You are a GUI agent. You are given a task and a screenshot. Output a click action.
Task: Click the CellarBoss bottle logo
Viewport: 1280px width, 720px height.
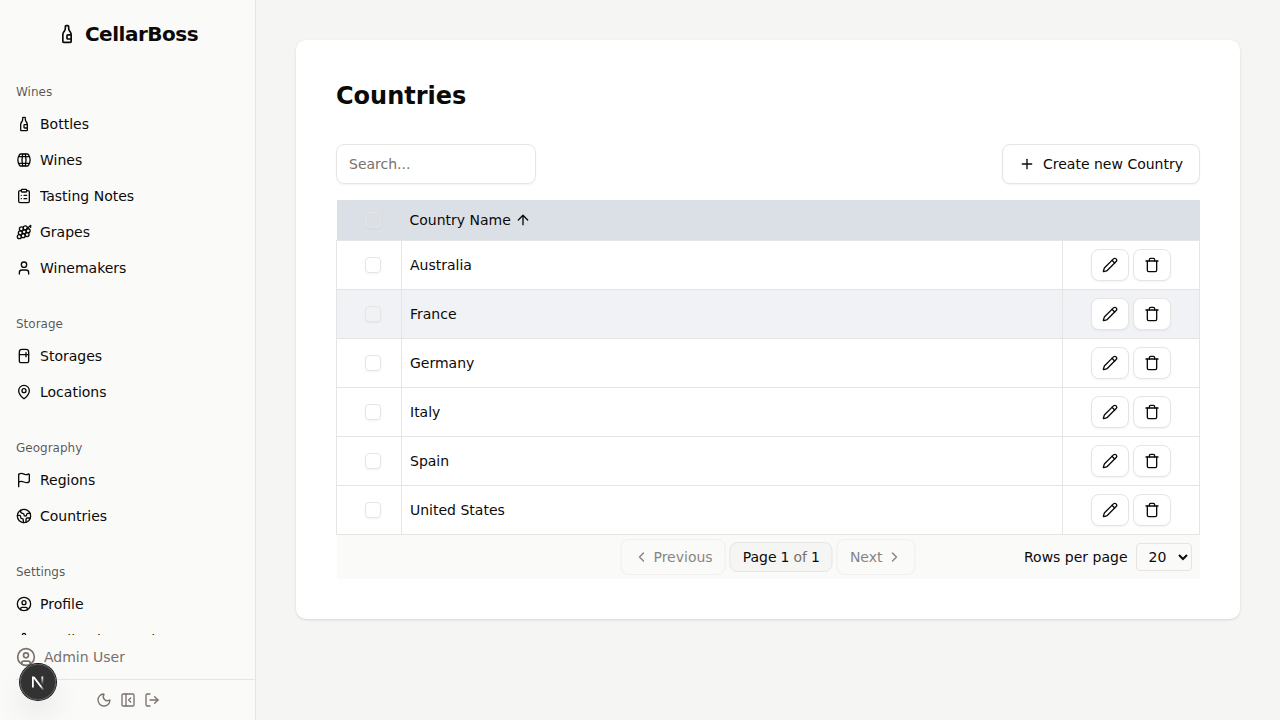tap(67, 33)
